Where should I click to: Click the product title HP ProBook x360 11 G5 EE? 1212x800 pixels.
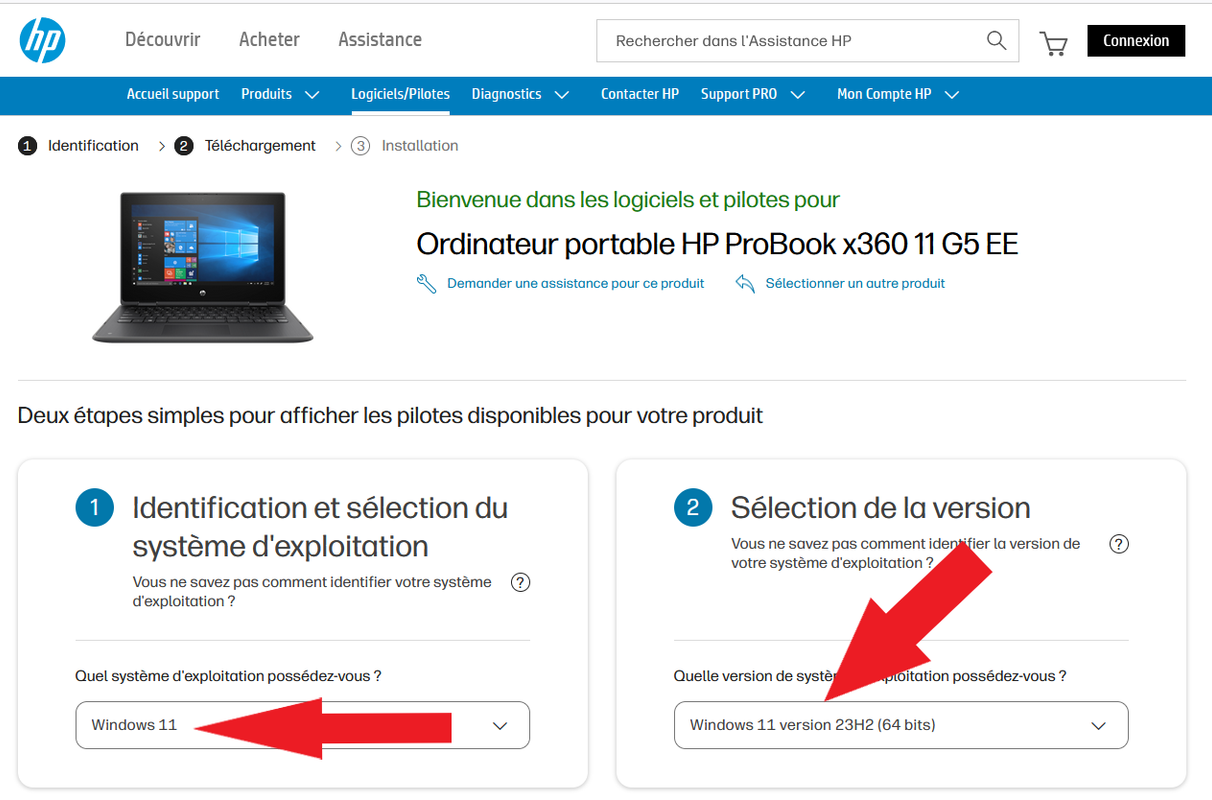(717, 244)
